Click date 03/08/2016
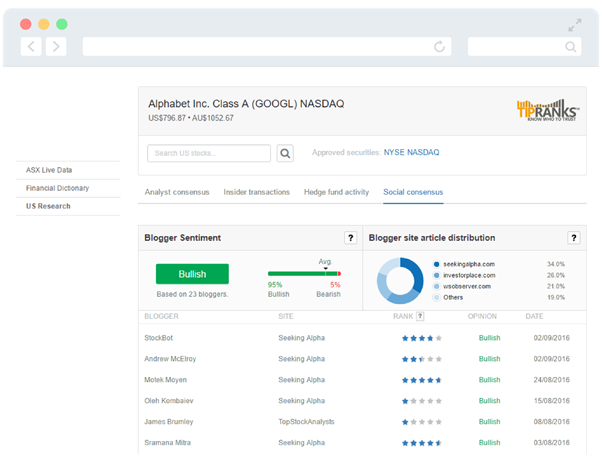 click(552, 443)
